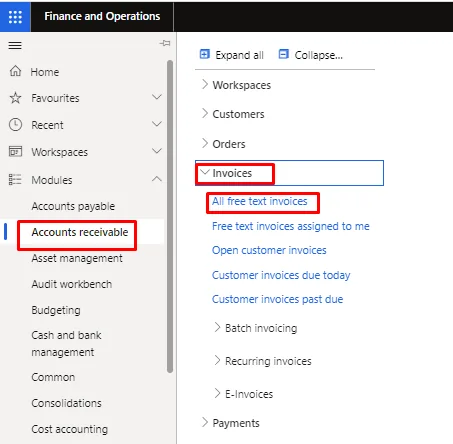Collapse the Invoices group arrow
This screenshot has height=444, width=453.
pos(204,172)
